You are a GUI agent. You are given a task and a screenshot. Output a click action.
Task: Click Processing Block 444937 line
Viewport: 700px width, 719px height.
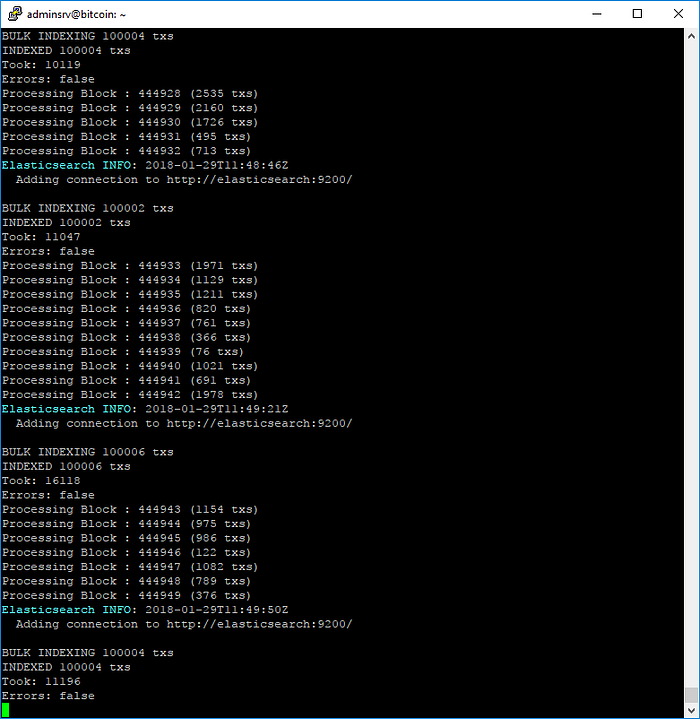tap(127, 323)
